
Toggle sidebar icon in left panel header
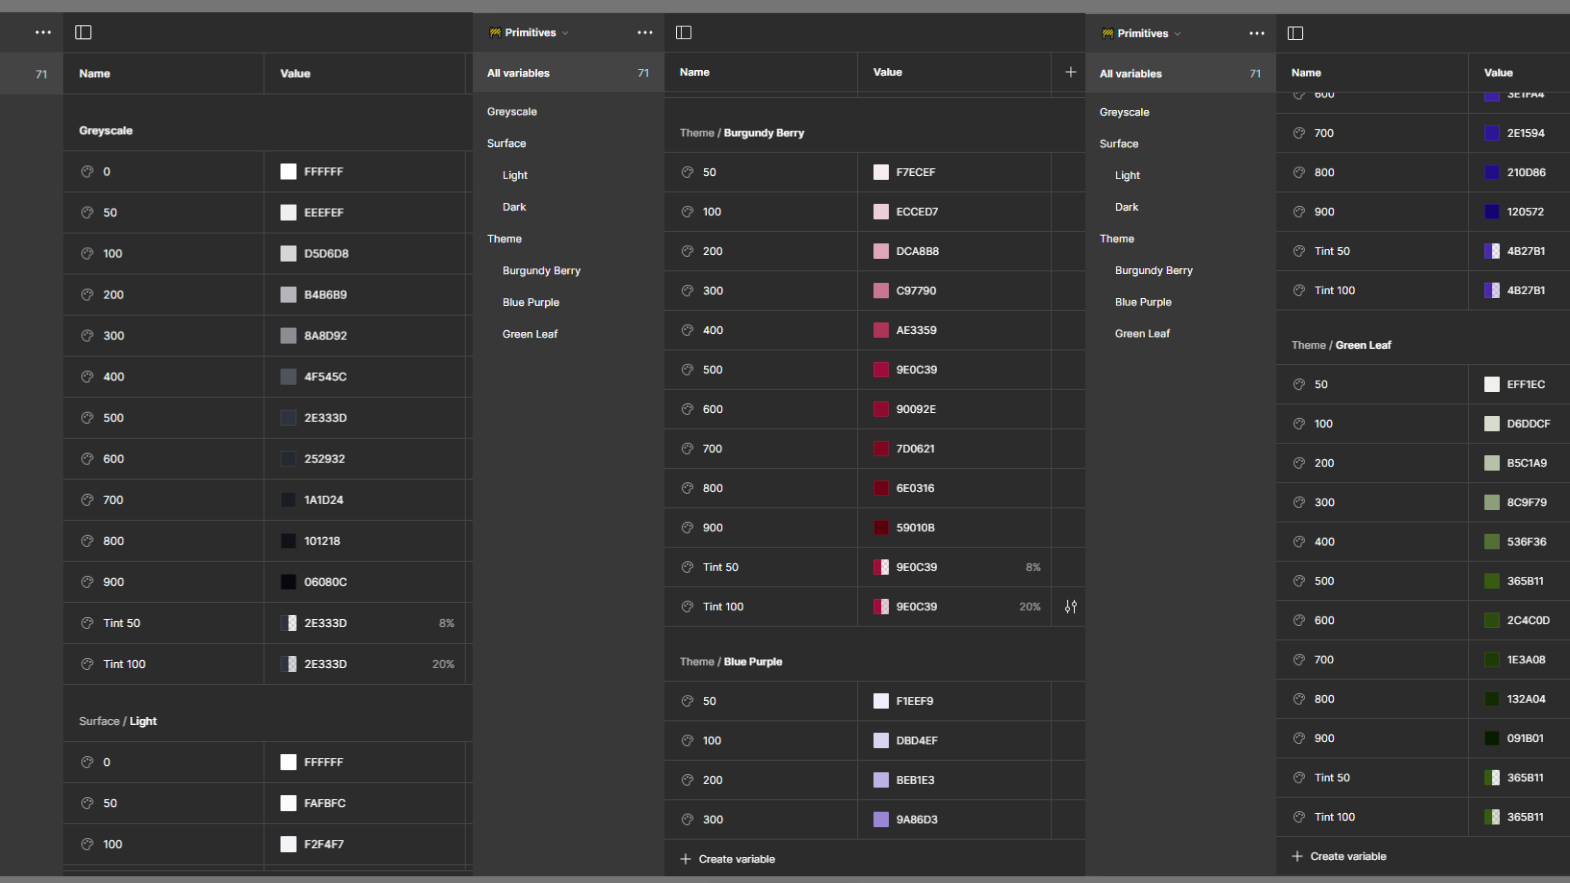click(84, 32)
